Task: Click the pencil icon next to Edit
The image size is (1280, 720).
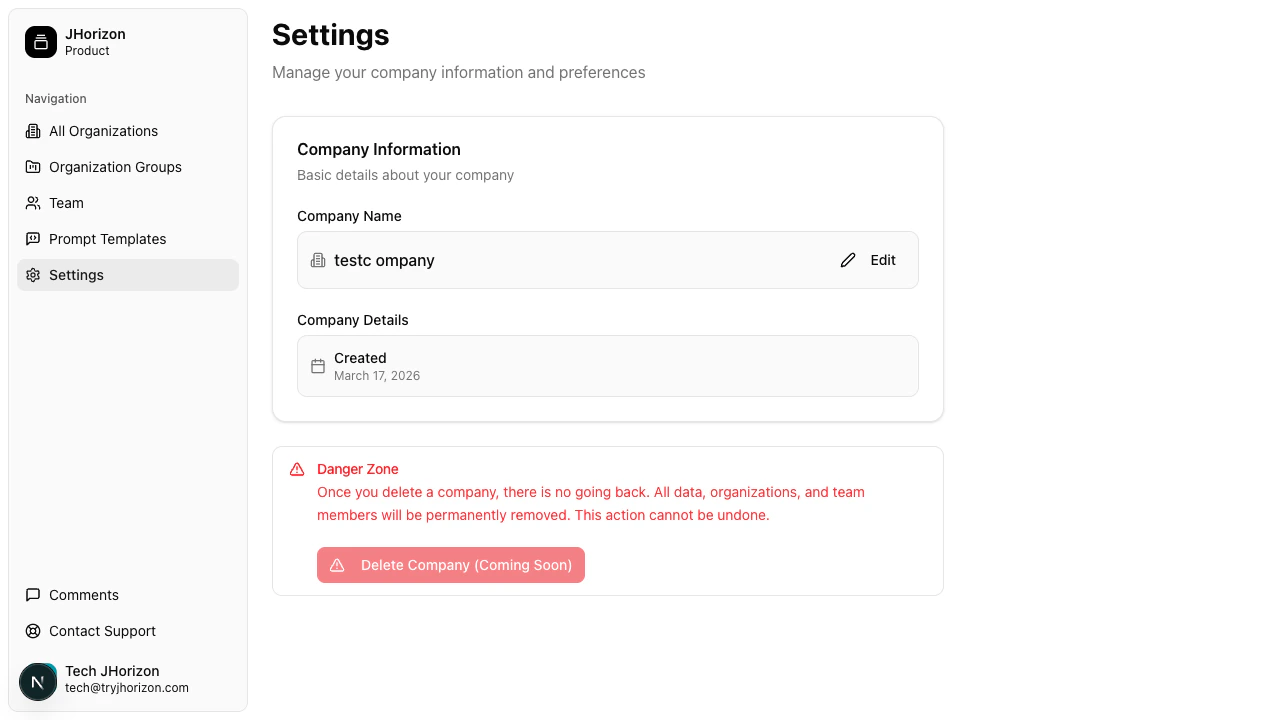Action: 848,260
